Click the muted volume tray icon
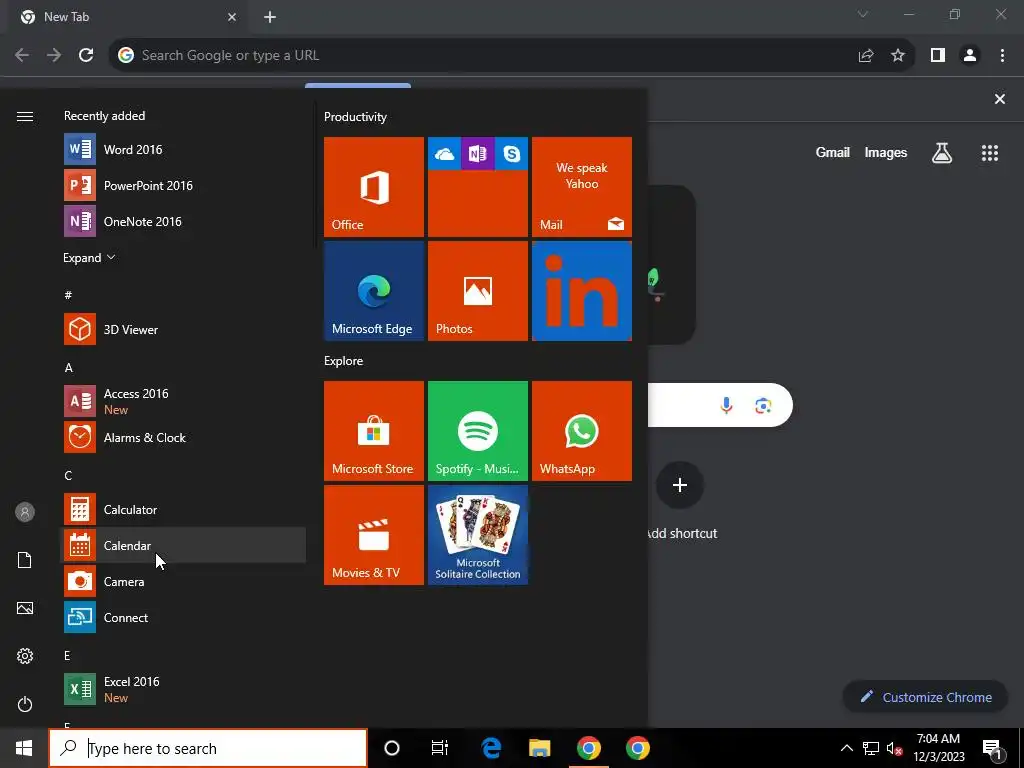 tap(894, 748)
